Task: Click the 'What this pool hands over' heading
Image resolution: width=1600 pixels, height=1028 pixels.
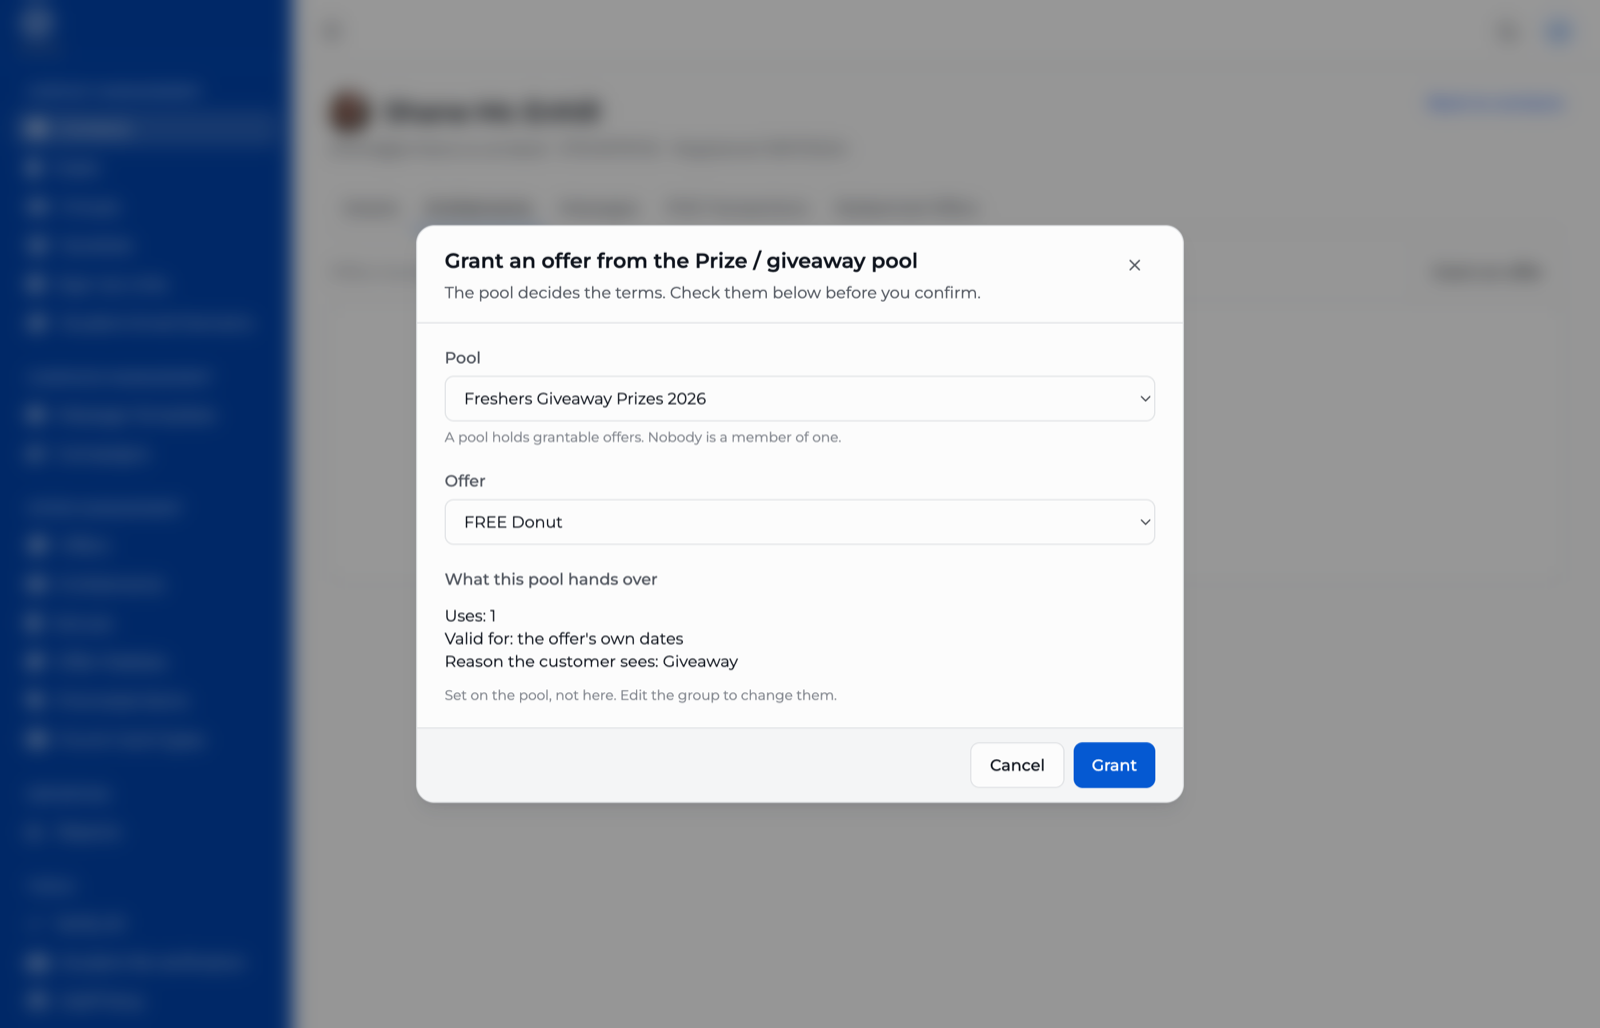Action: 551,579
